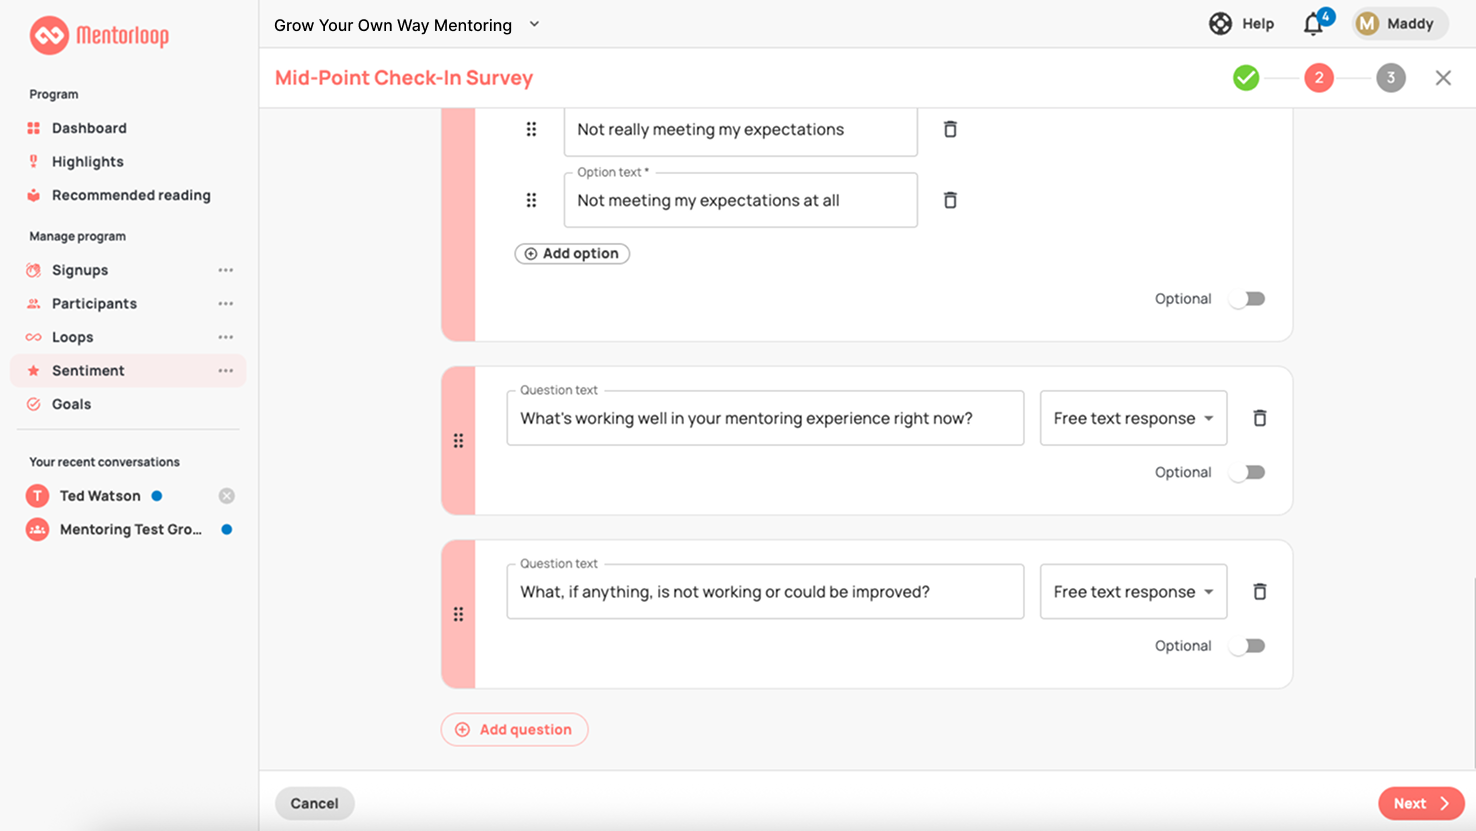Toggle Optional for 'What's working well' question

pos(1247,472)
